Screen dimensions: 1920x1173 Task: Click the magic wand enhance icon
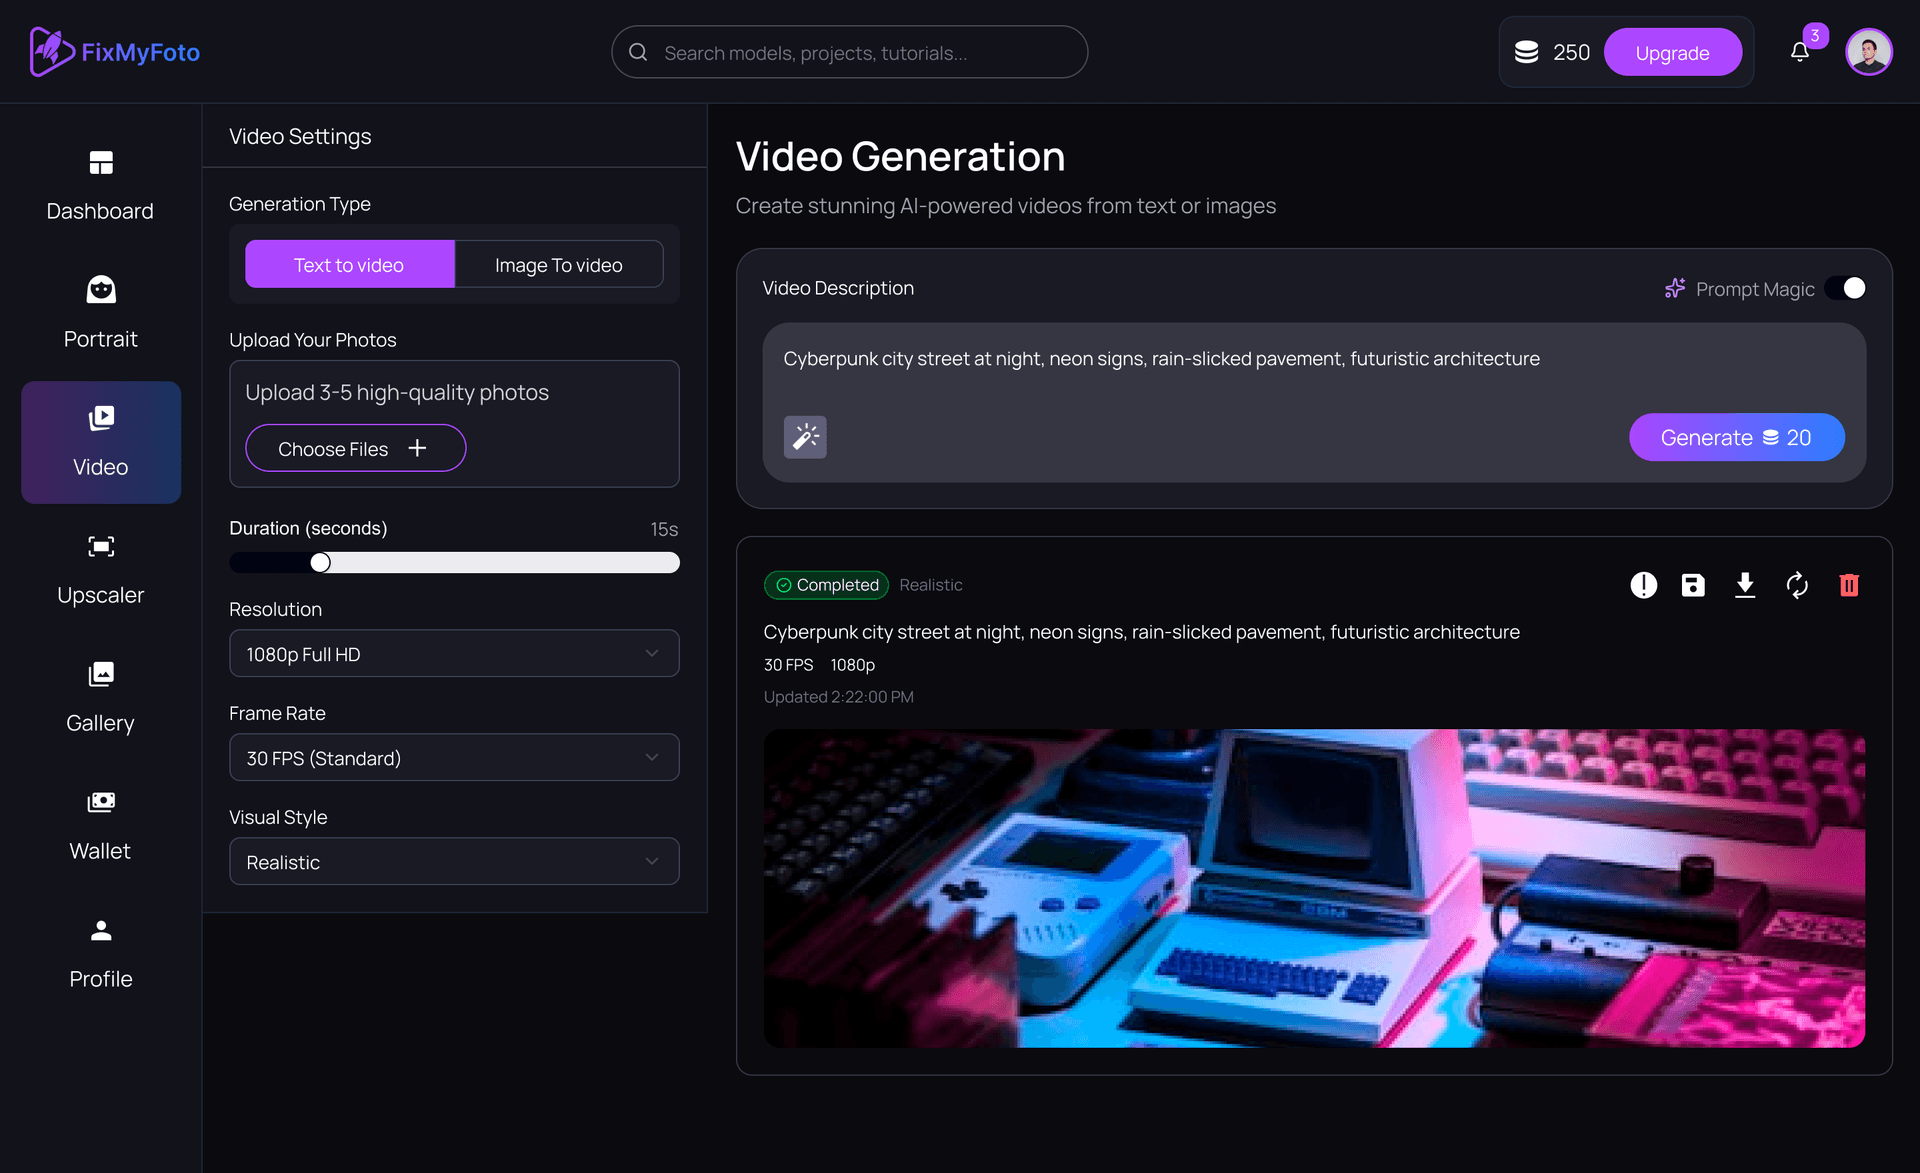[x=805, y=437]
